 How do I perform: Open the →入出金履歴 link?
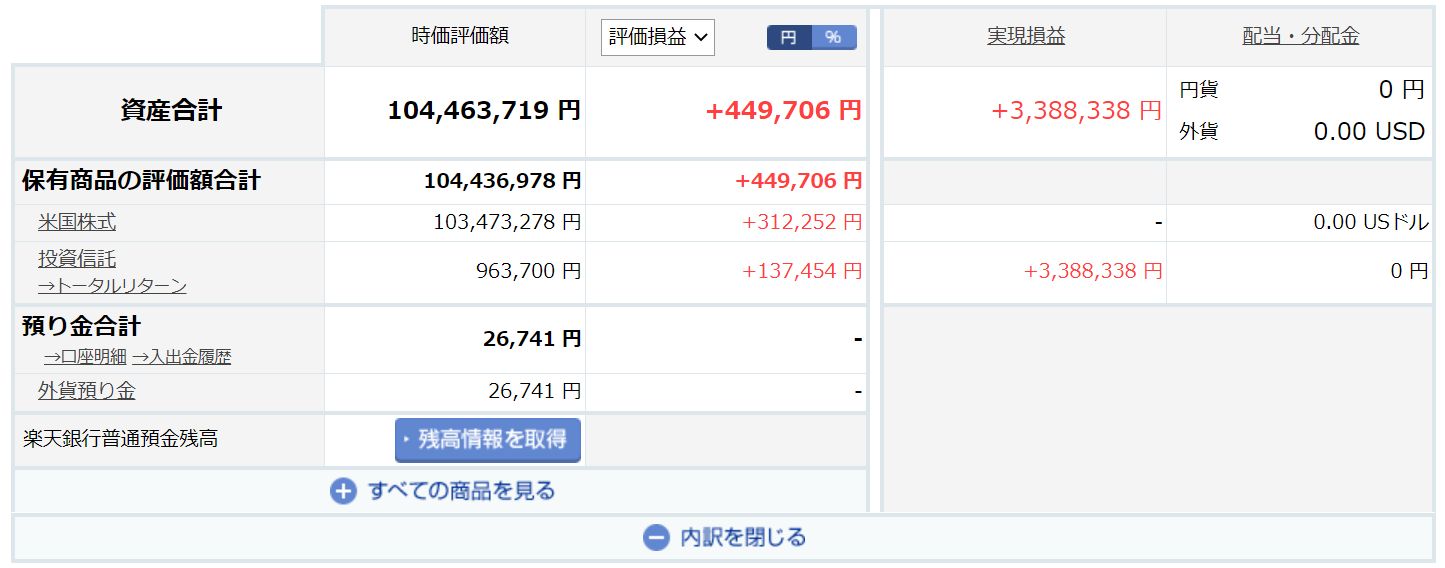pyautogui.click(x=181, y=356)
